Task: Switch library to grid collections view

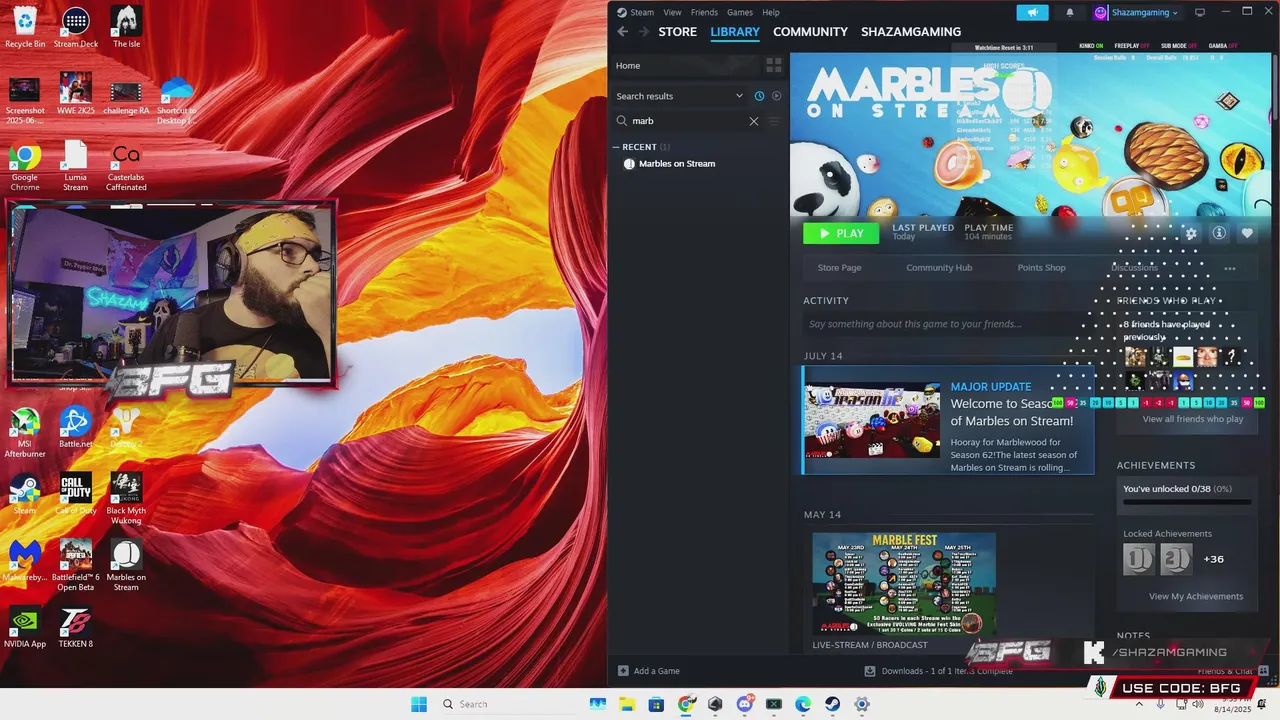Action: click(773, 65)
